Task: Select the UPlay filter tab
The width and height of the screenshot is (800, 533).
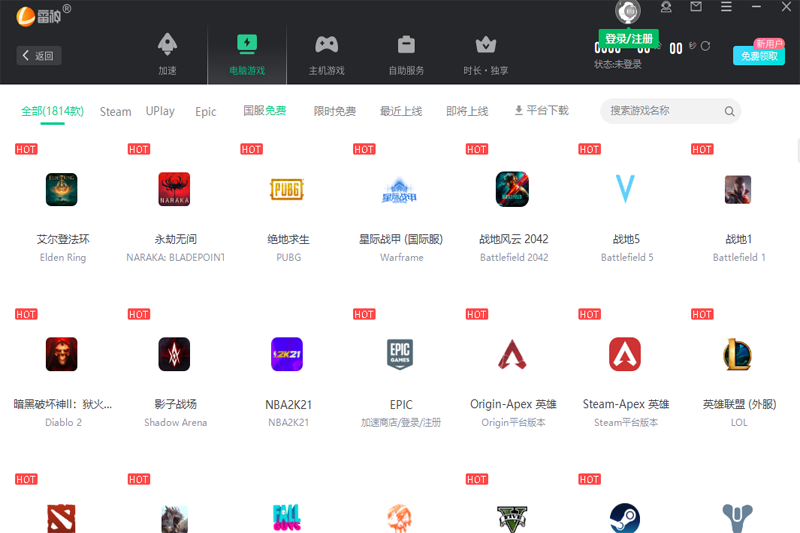Action: (x=160, y=111)
